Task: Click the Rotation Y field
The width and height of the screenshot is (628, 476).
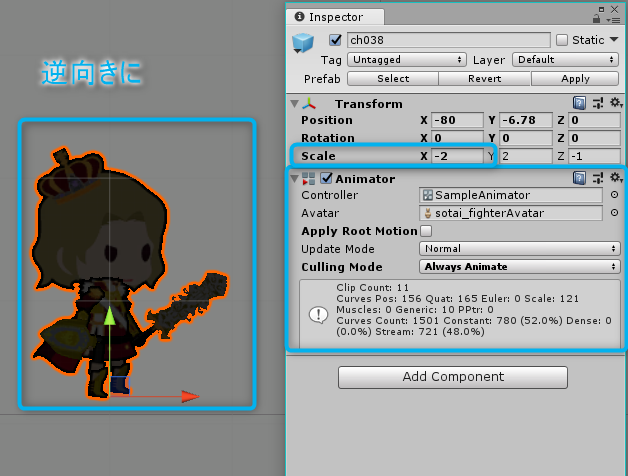Action: [525, 138]
